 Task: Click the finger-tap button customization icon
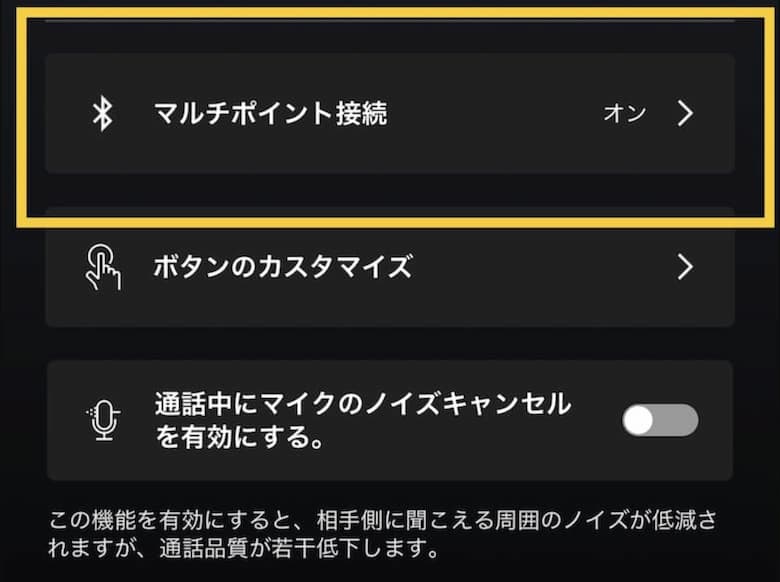tap(101, 267)
